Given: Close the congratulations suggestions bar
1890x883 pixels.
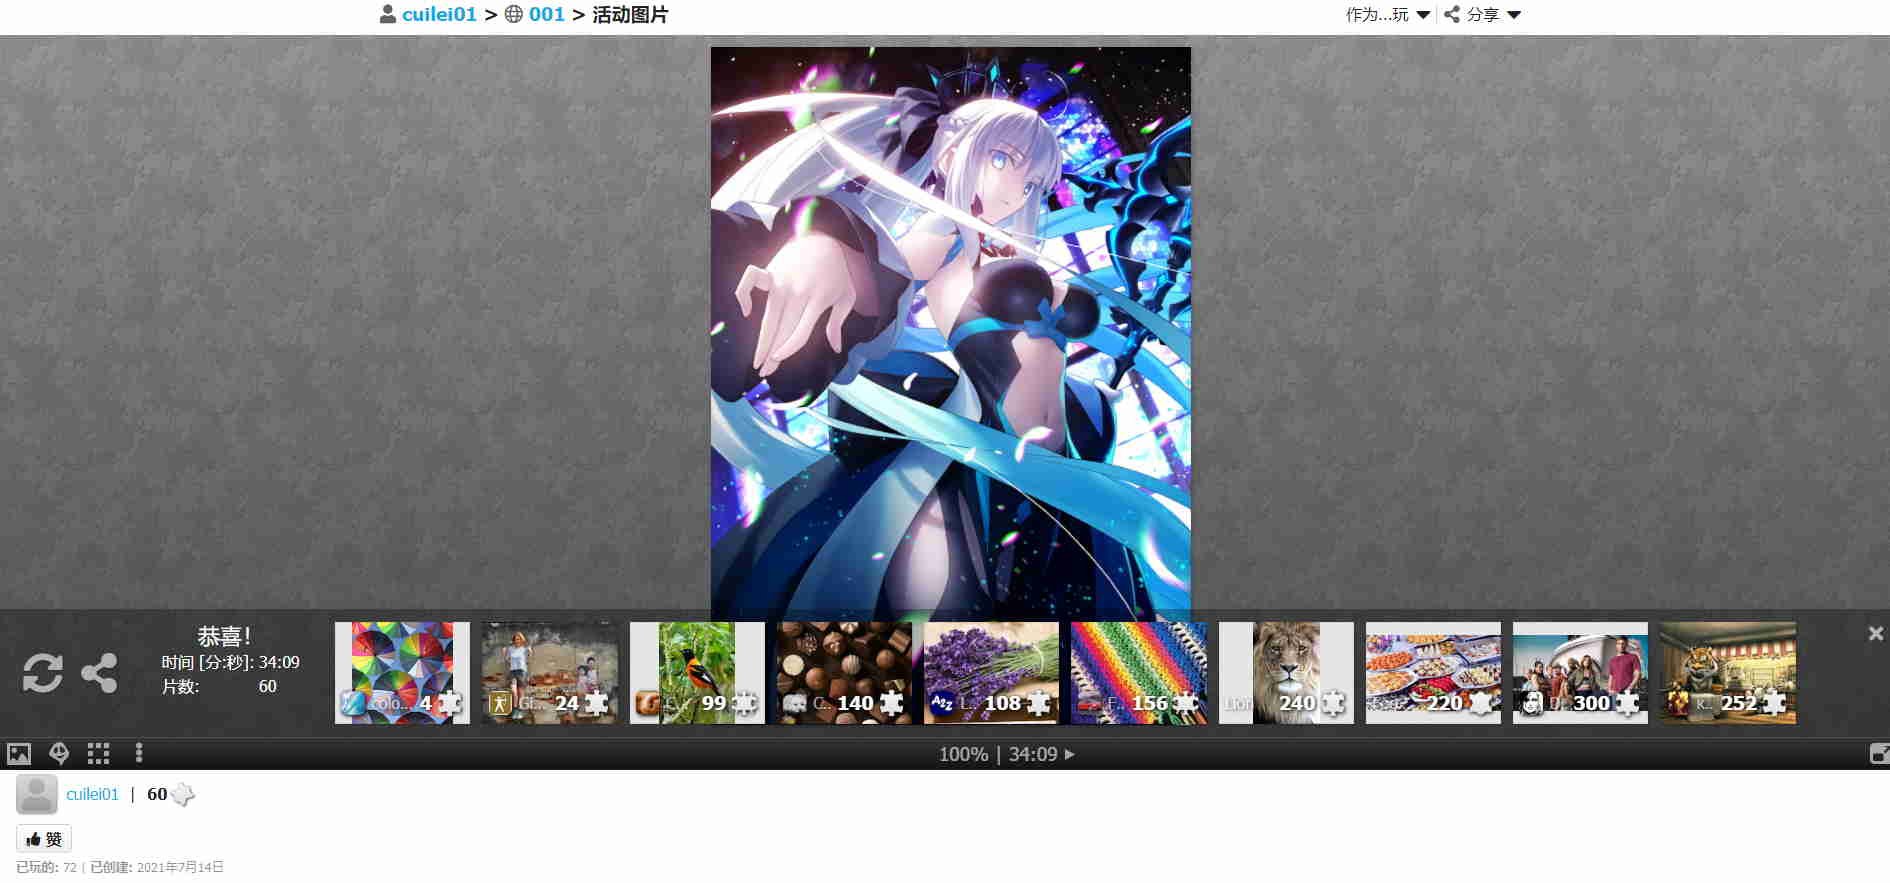Looking at the screenshot, I should [1876, 633].
